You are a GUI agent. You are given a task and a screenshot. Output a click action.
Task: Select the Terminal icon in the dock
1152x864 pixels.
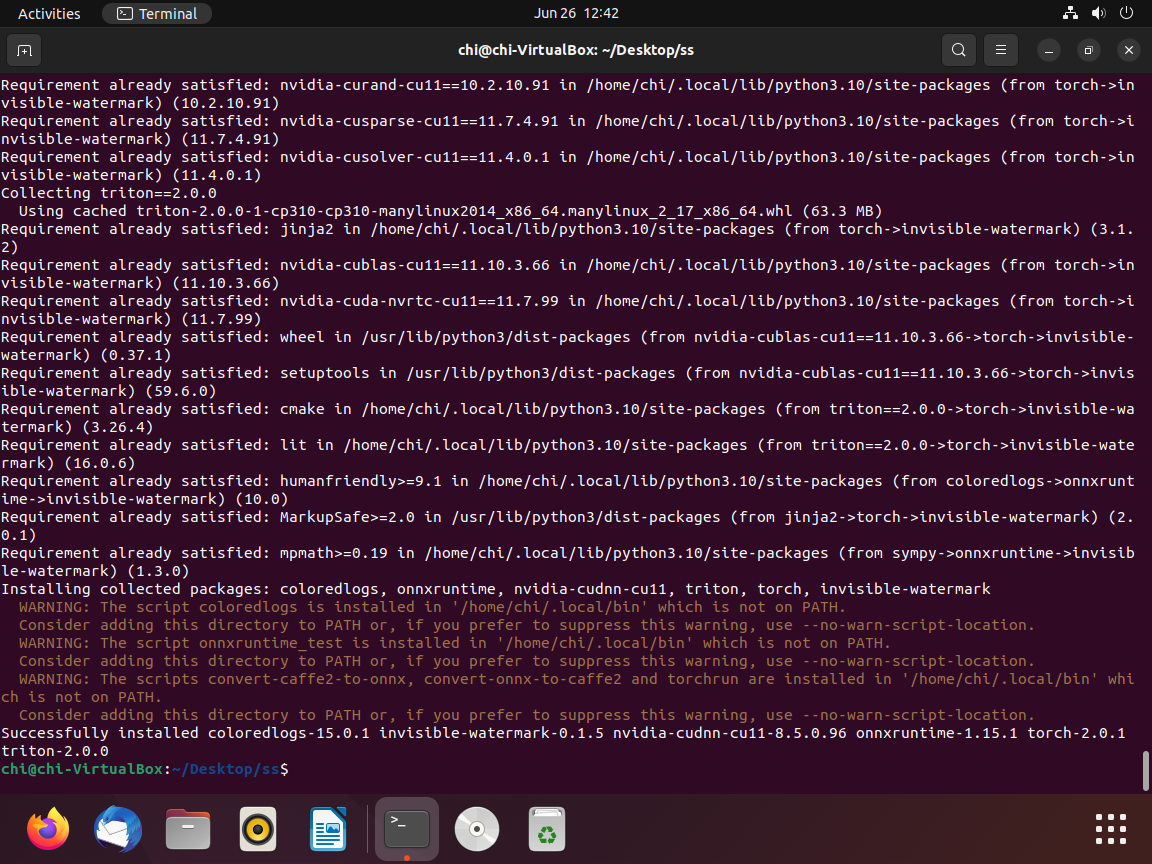407,829
